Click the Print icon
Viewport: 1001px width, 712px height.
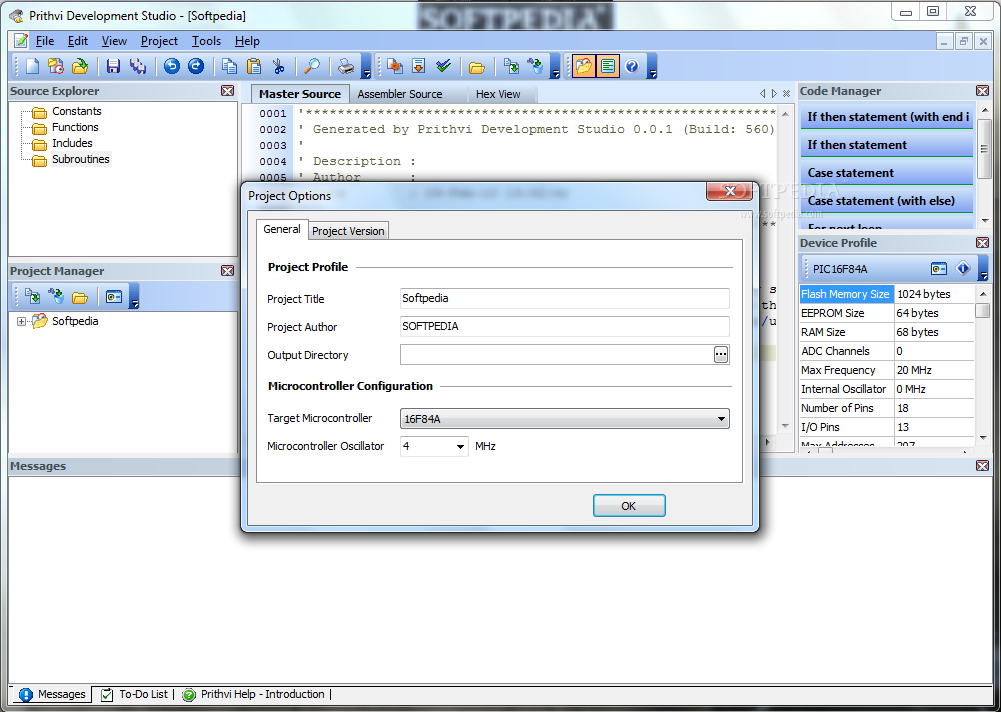click(x=346, y=66)
